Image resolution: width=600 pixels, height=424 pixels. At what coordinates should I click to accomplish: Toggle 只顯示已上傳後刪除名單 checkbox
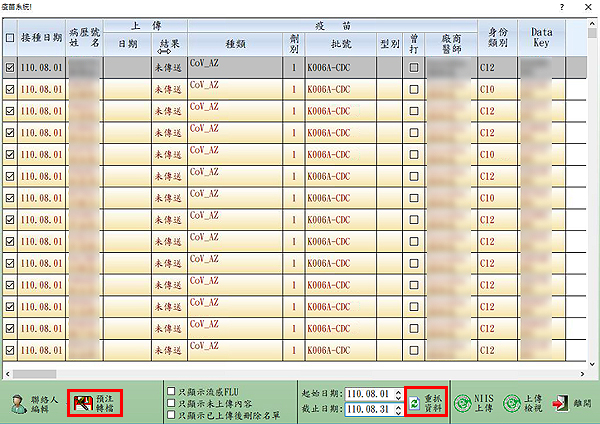171,416
